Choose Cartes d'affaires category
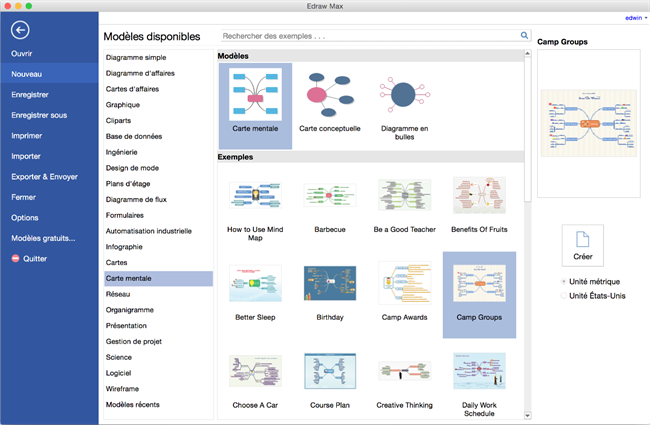This screenshot has width=650, height=425. point(132,89)
